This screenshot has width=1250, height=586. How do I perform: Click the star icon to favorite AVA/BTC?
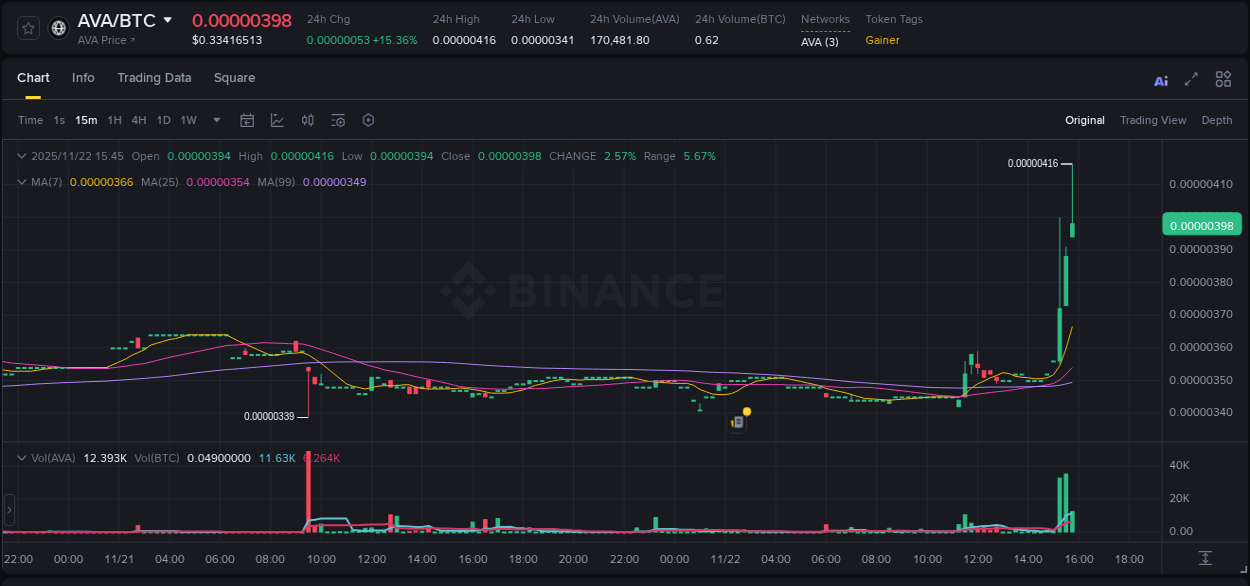(28, 28)
